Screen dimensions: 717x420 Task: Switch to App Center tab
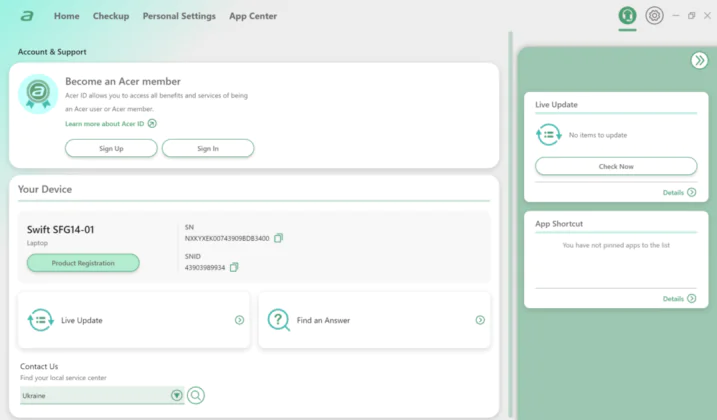point(253,16)
